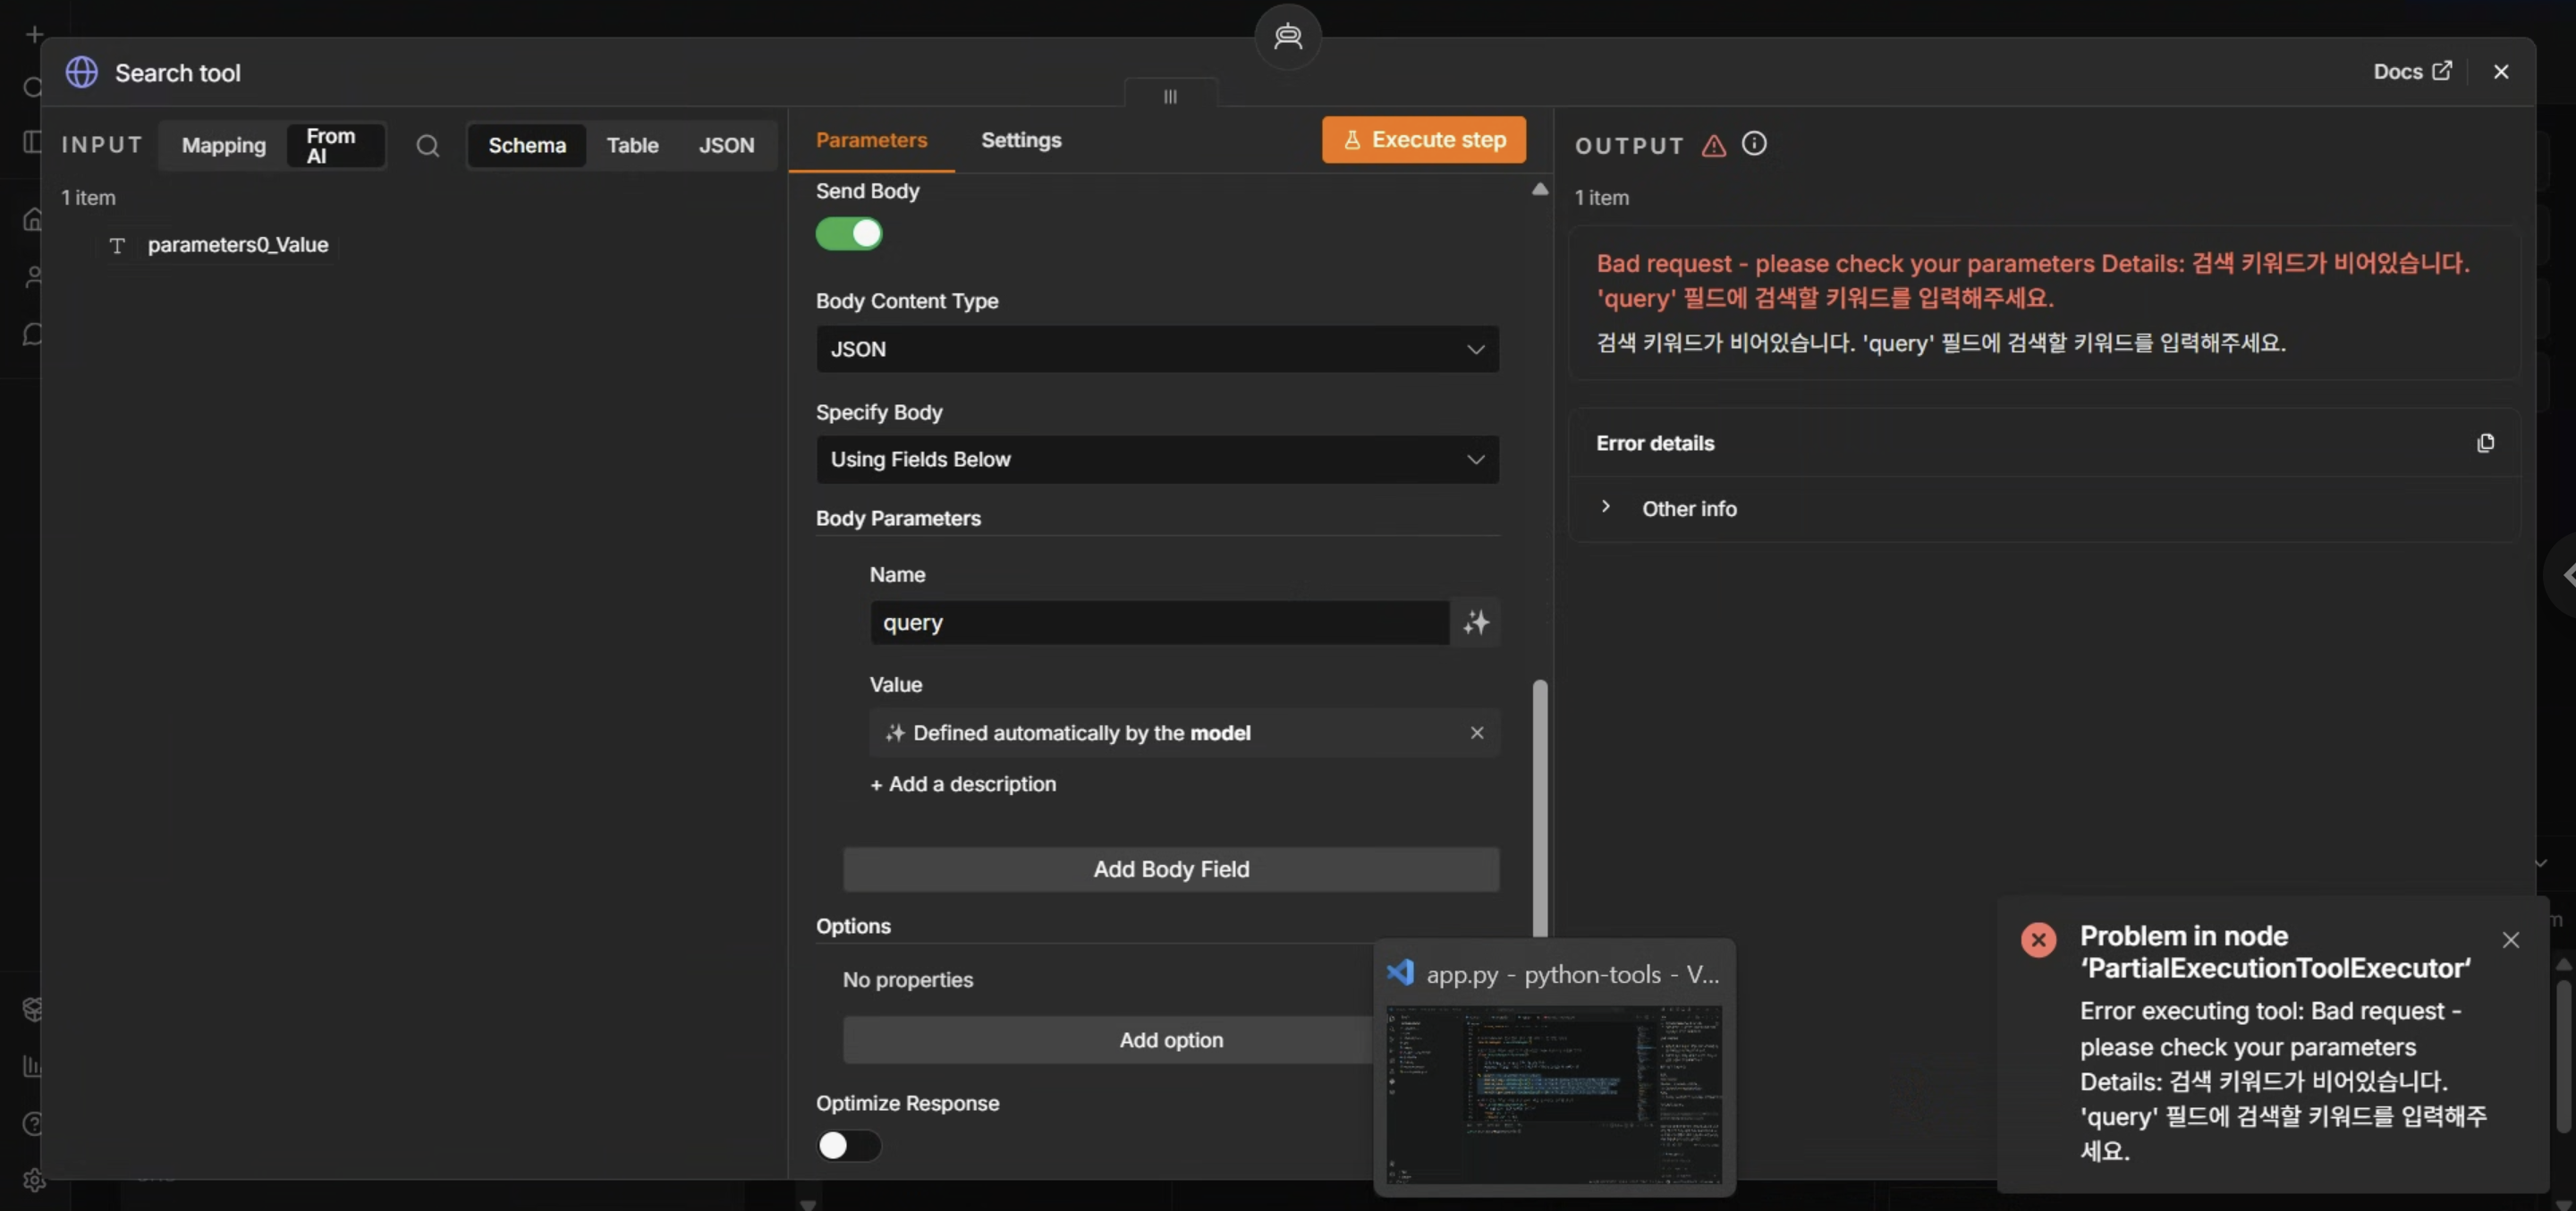Open the Settings tab
This screenshot has height=1211, width=2576.
tap(1021, 140)
